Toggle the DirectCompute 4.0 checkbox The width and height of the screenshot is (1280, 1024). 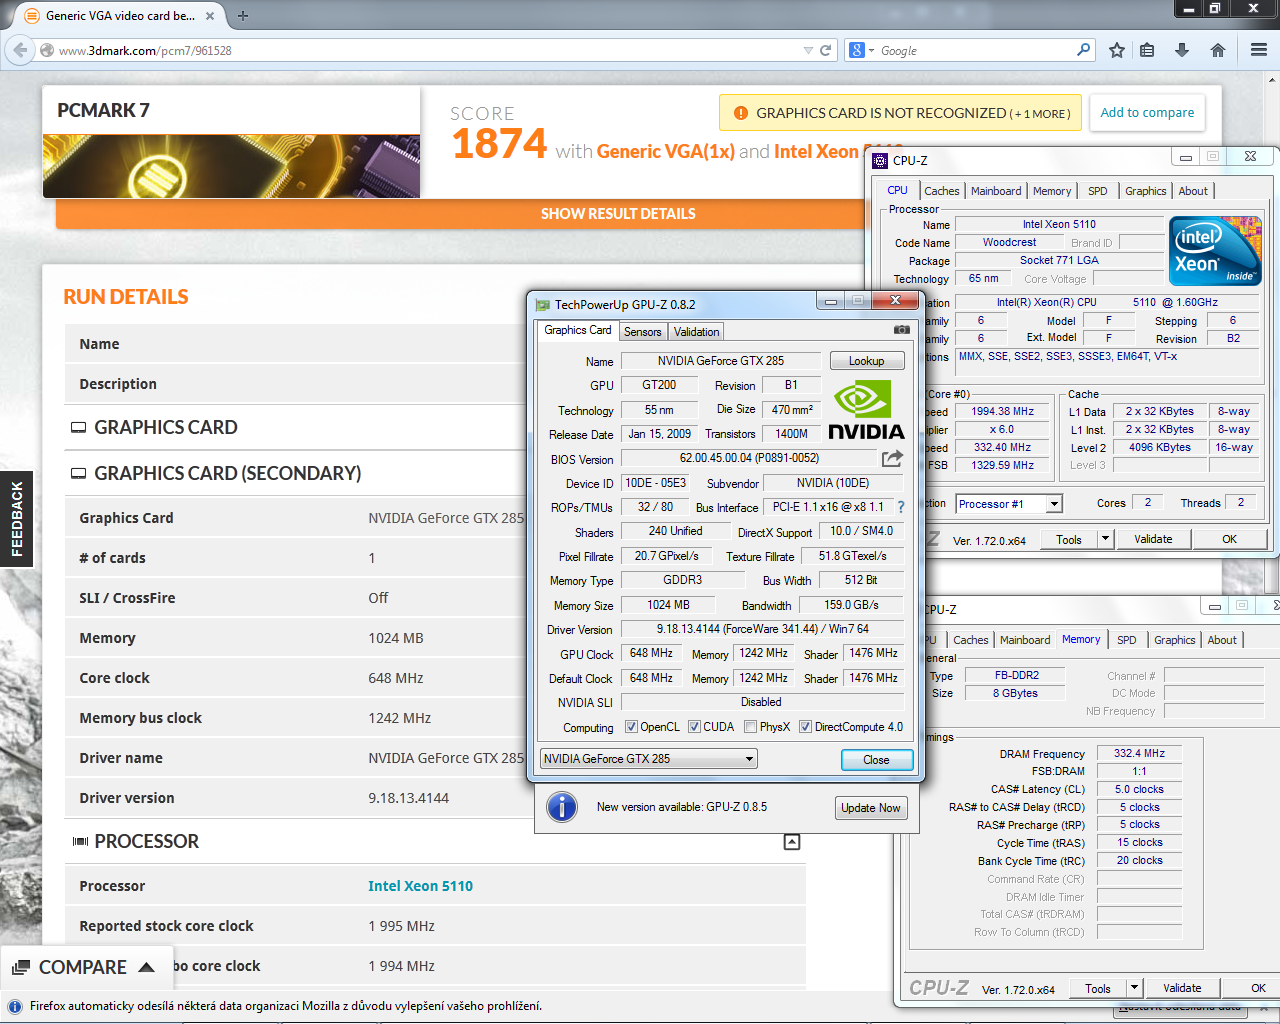(x=805, y=727)
